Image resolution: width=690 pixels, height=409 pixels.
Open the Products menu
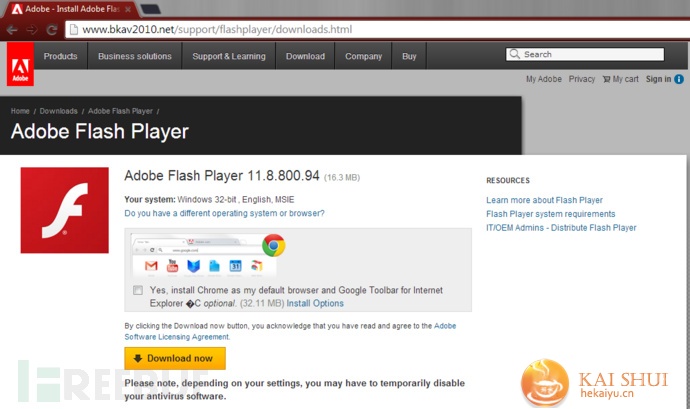pyautogui.click(x=60, y=56)
